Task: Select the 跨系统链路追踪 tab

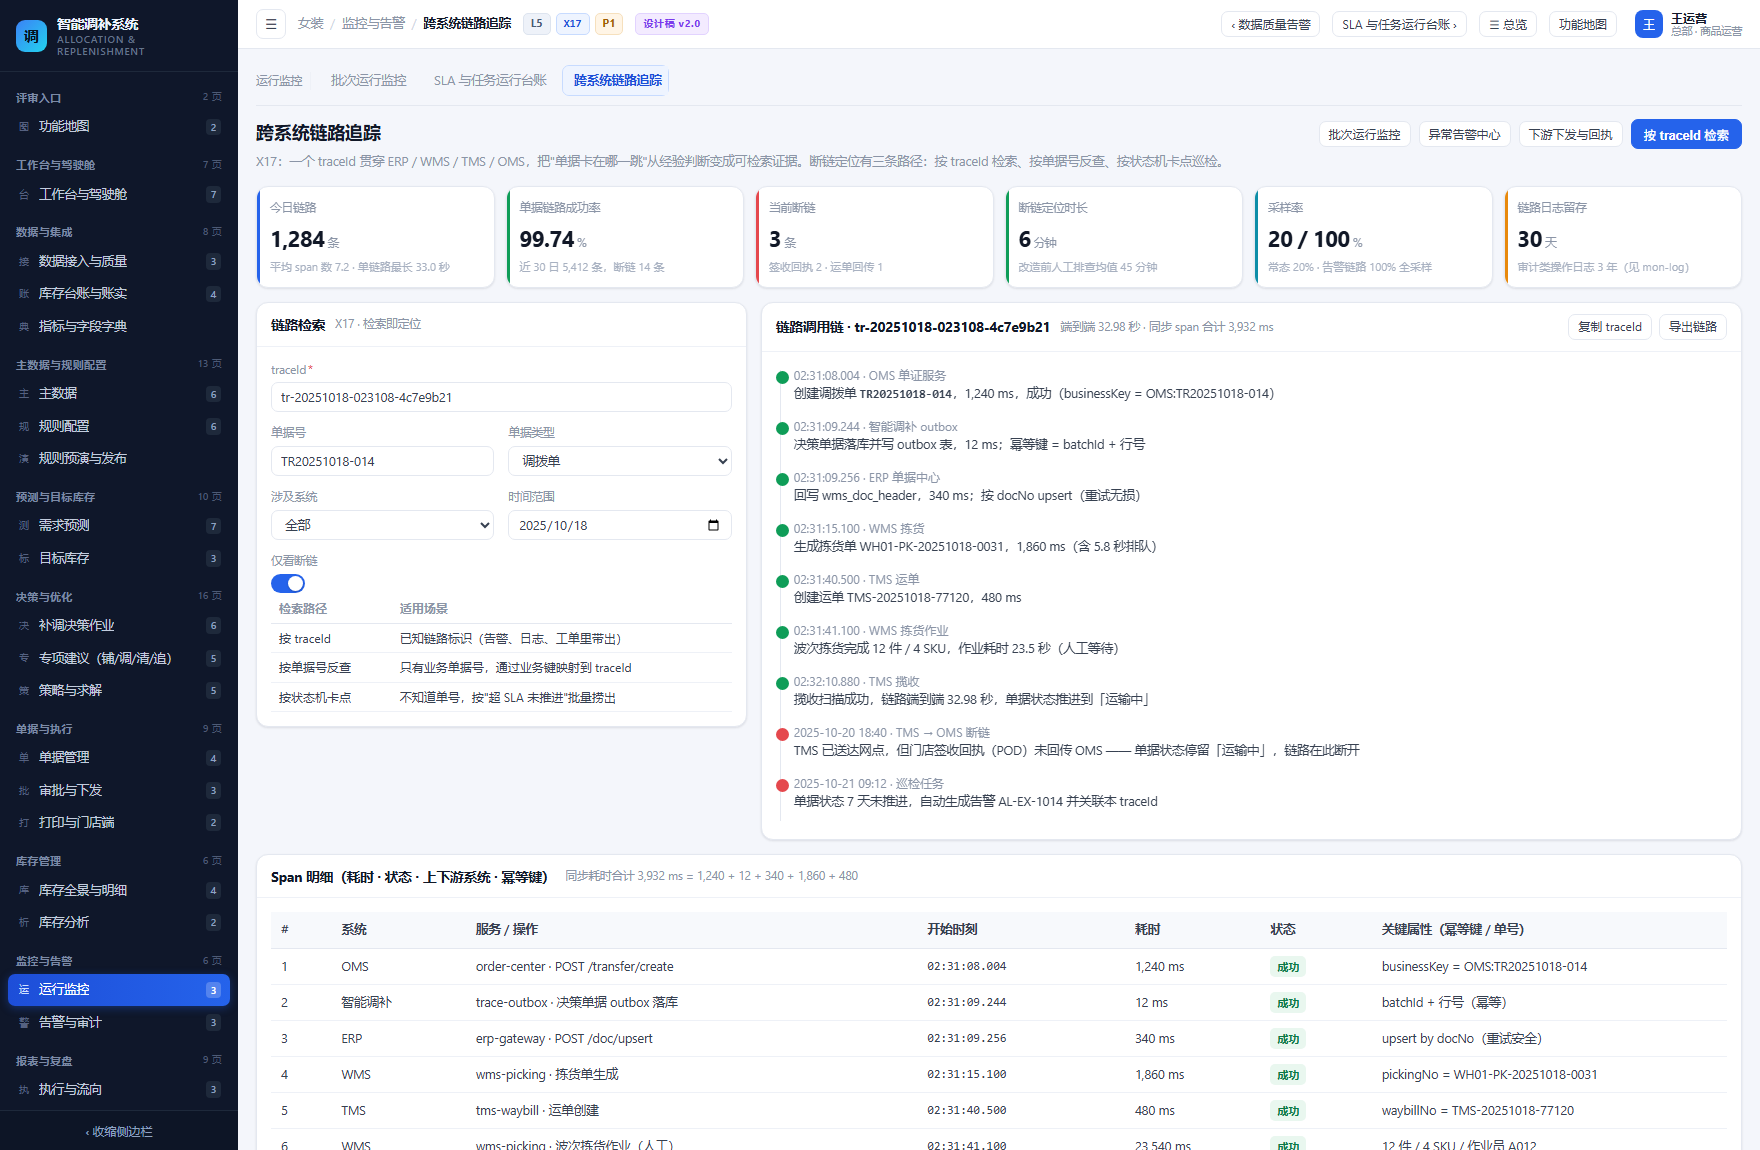Action: 617,80
